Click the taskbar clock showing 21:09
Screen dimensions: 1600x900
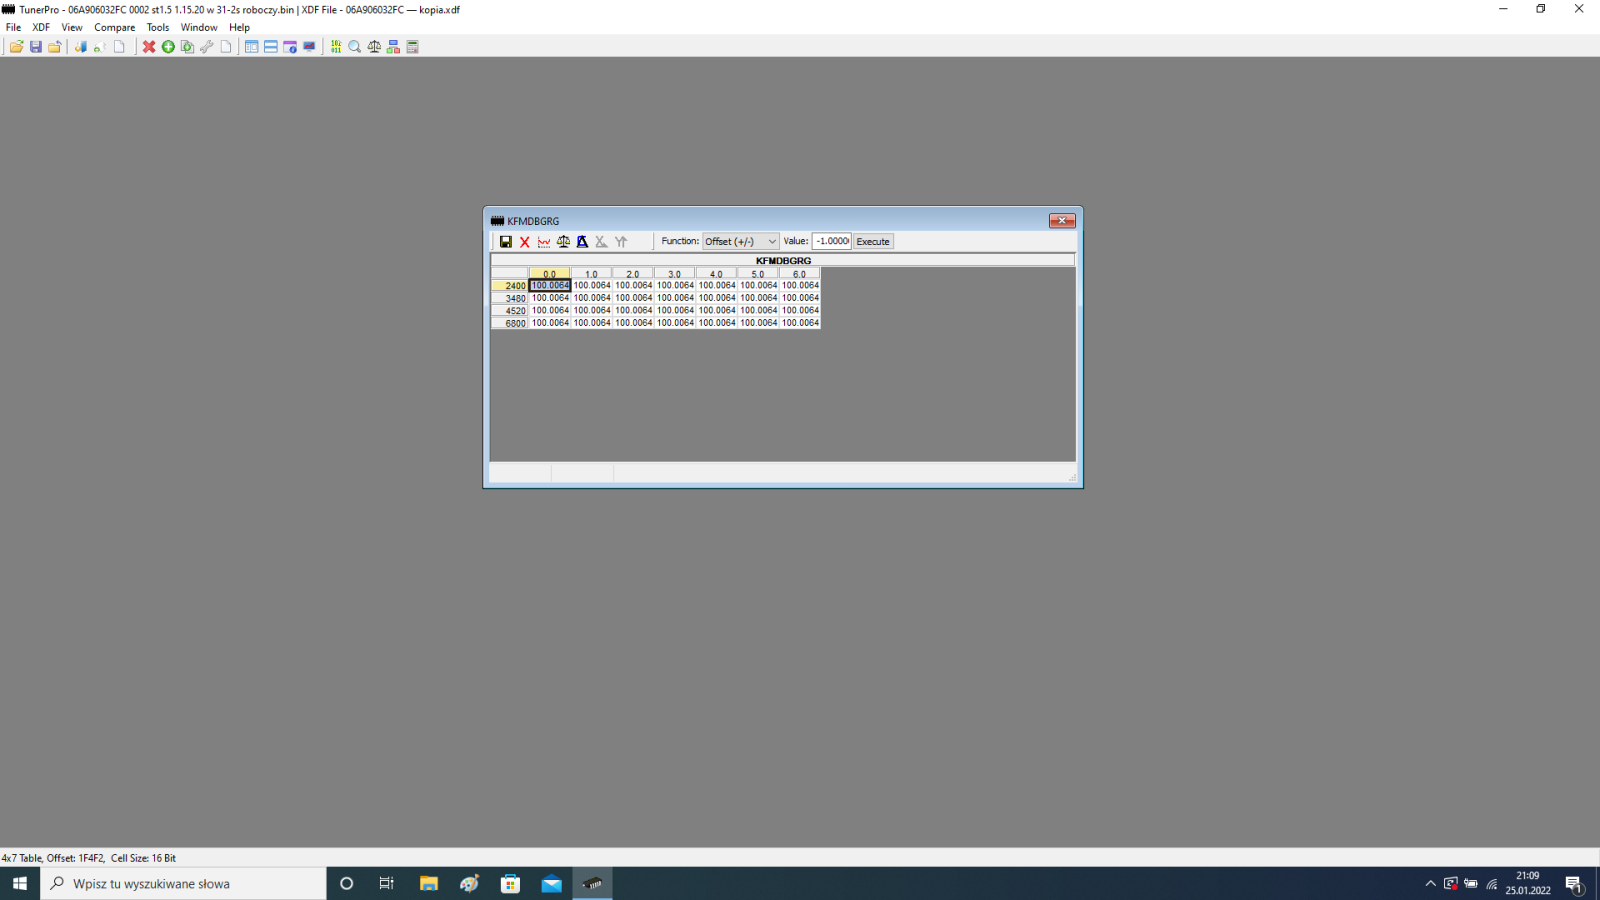point(1528,883)
